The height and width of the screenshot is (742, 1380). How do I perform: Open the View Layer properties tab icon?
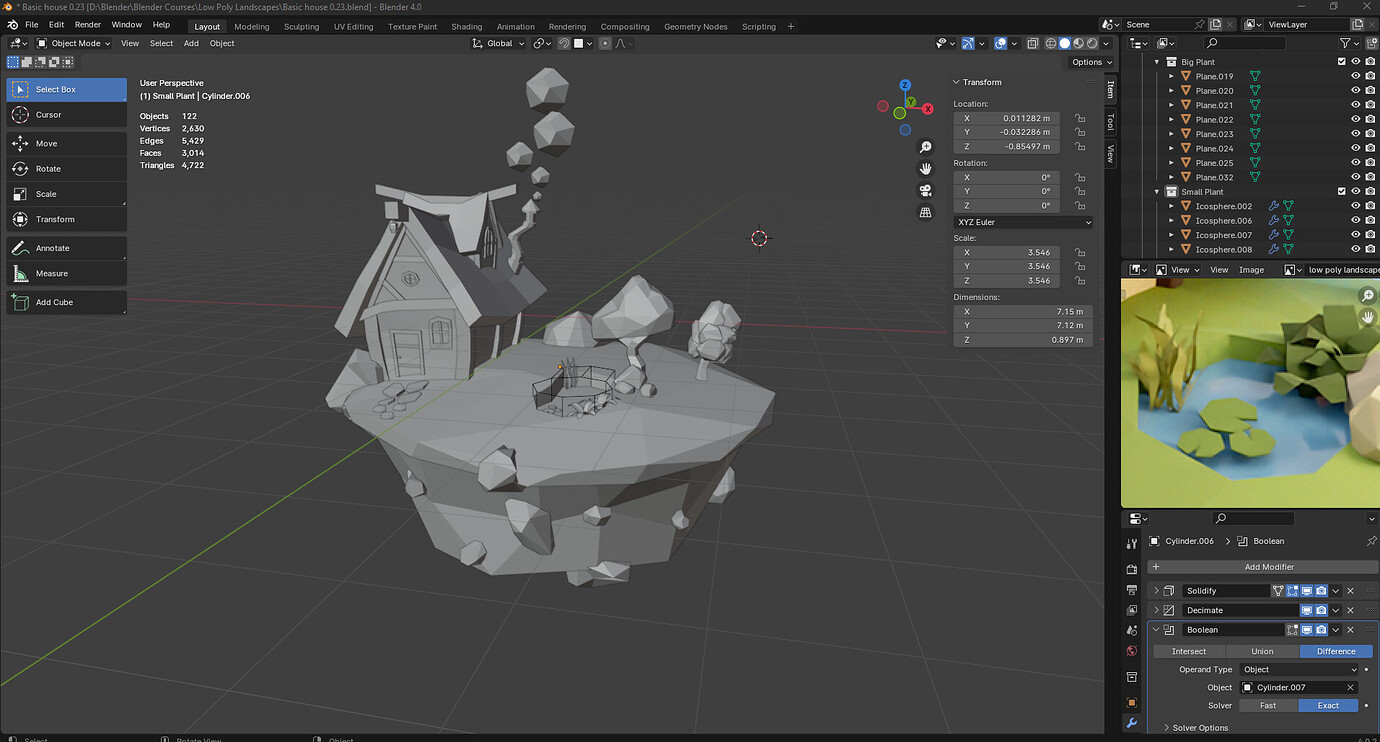(x=1131, y=610)
